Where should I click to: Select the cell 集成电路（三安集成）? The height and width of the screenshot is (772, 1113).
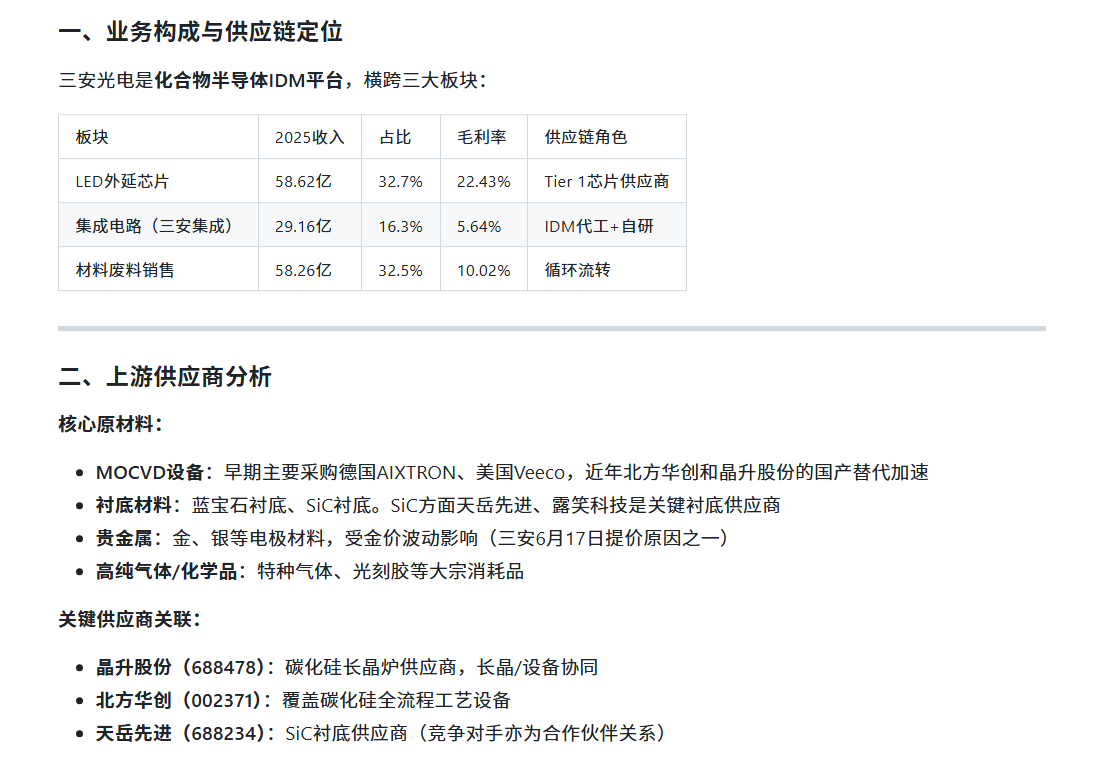[154, 226]
